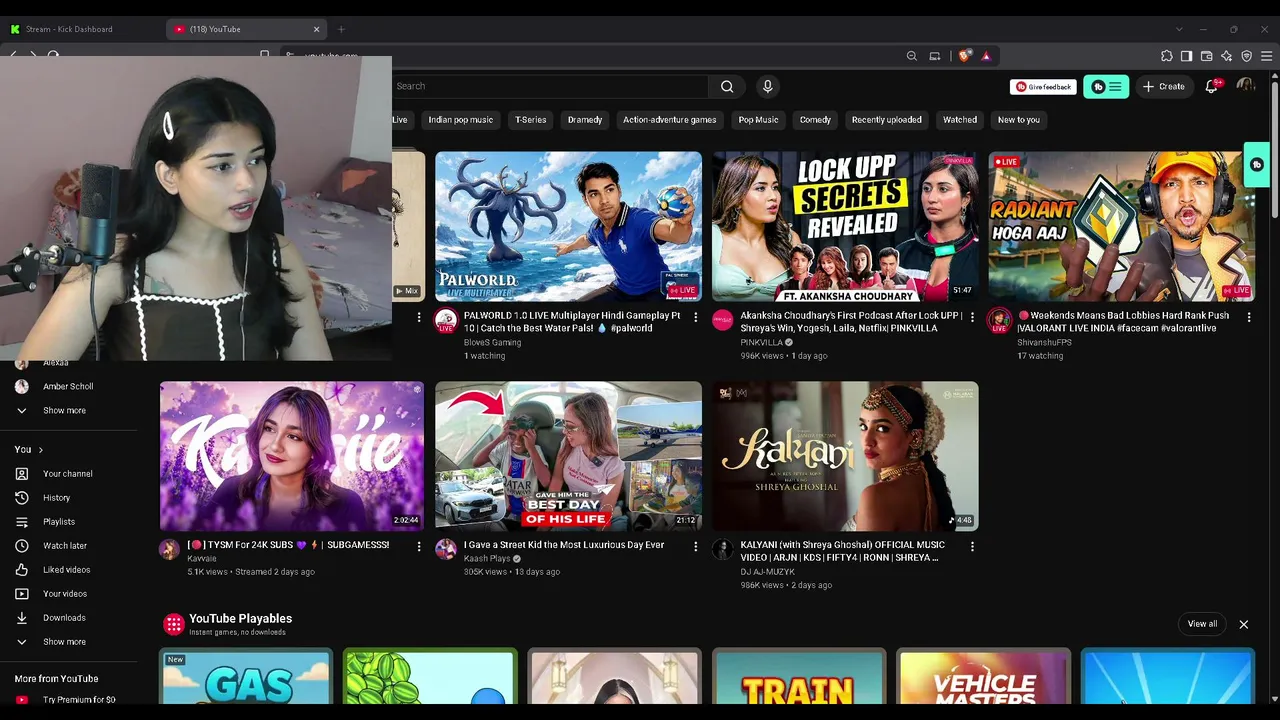
Task: Click the cast/install screen icon in address bar
Action: pos(935,56)
